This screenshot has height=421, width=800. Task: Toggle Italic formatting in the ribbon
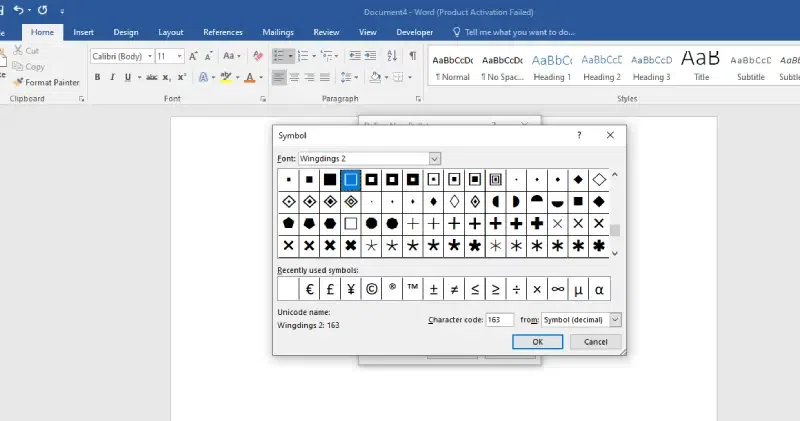[113, 77]
